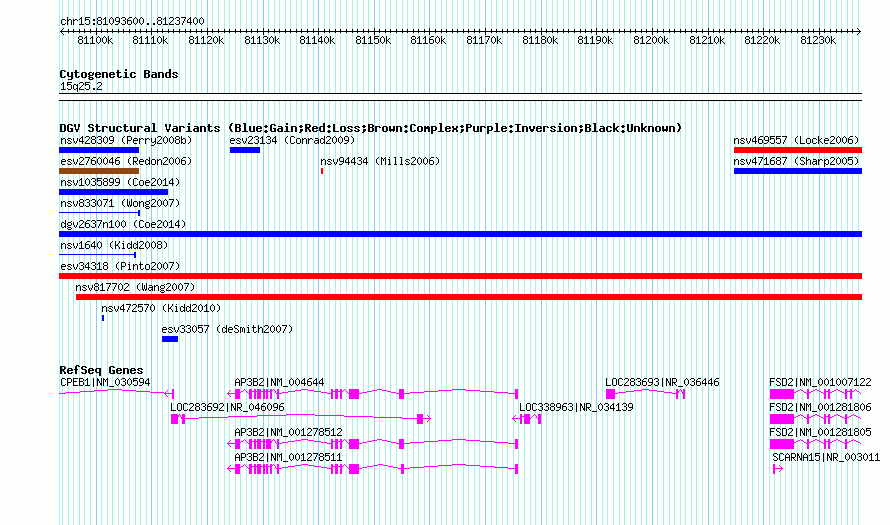Click the thin blue line under nsv833071
The height and width of the screenshot is (525, 890).
pyautogui.click(x=99, y=213)
